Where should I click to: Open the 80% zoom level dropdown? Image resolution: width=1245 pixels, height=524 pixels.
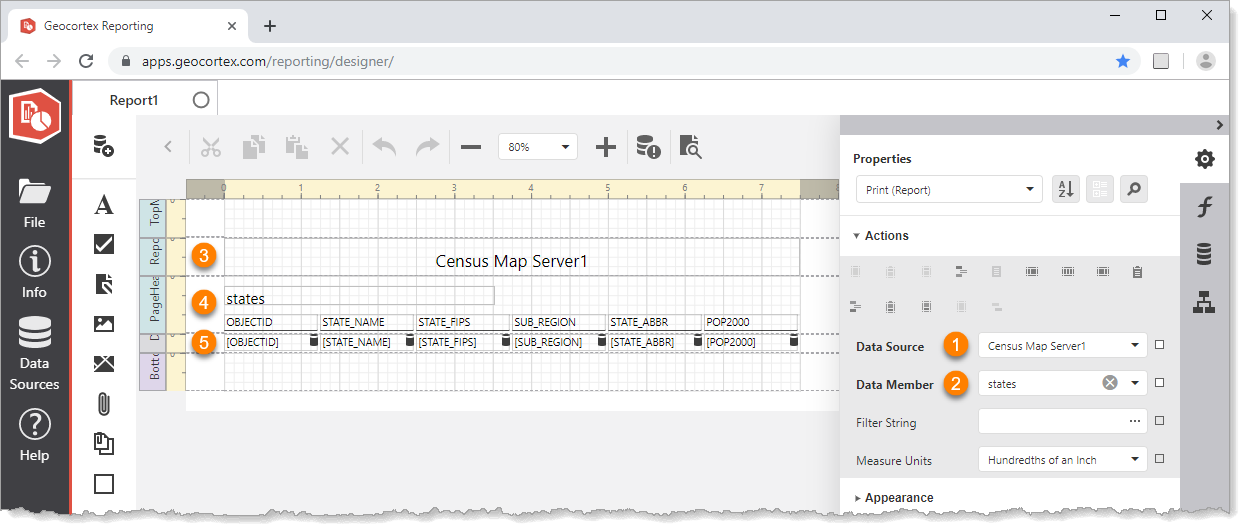538,146
